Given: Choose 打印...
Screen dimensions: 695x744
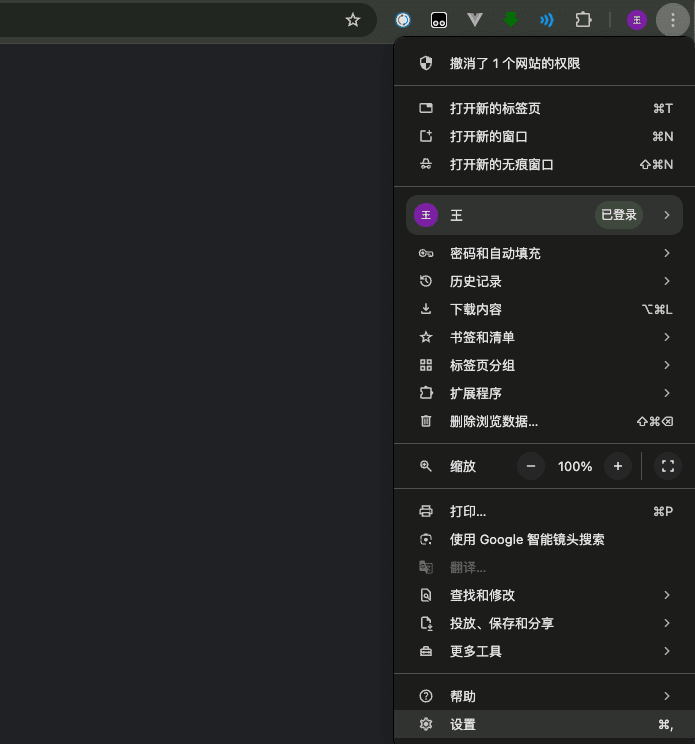Looking at the screenshot, I should point(544,512).
